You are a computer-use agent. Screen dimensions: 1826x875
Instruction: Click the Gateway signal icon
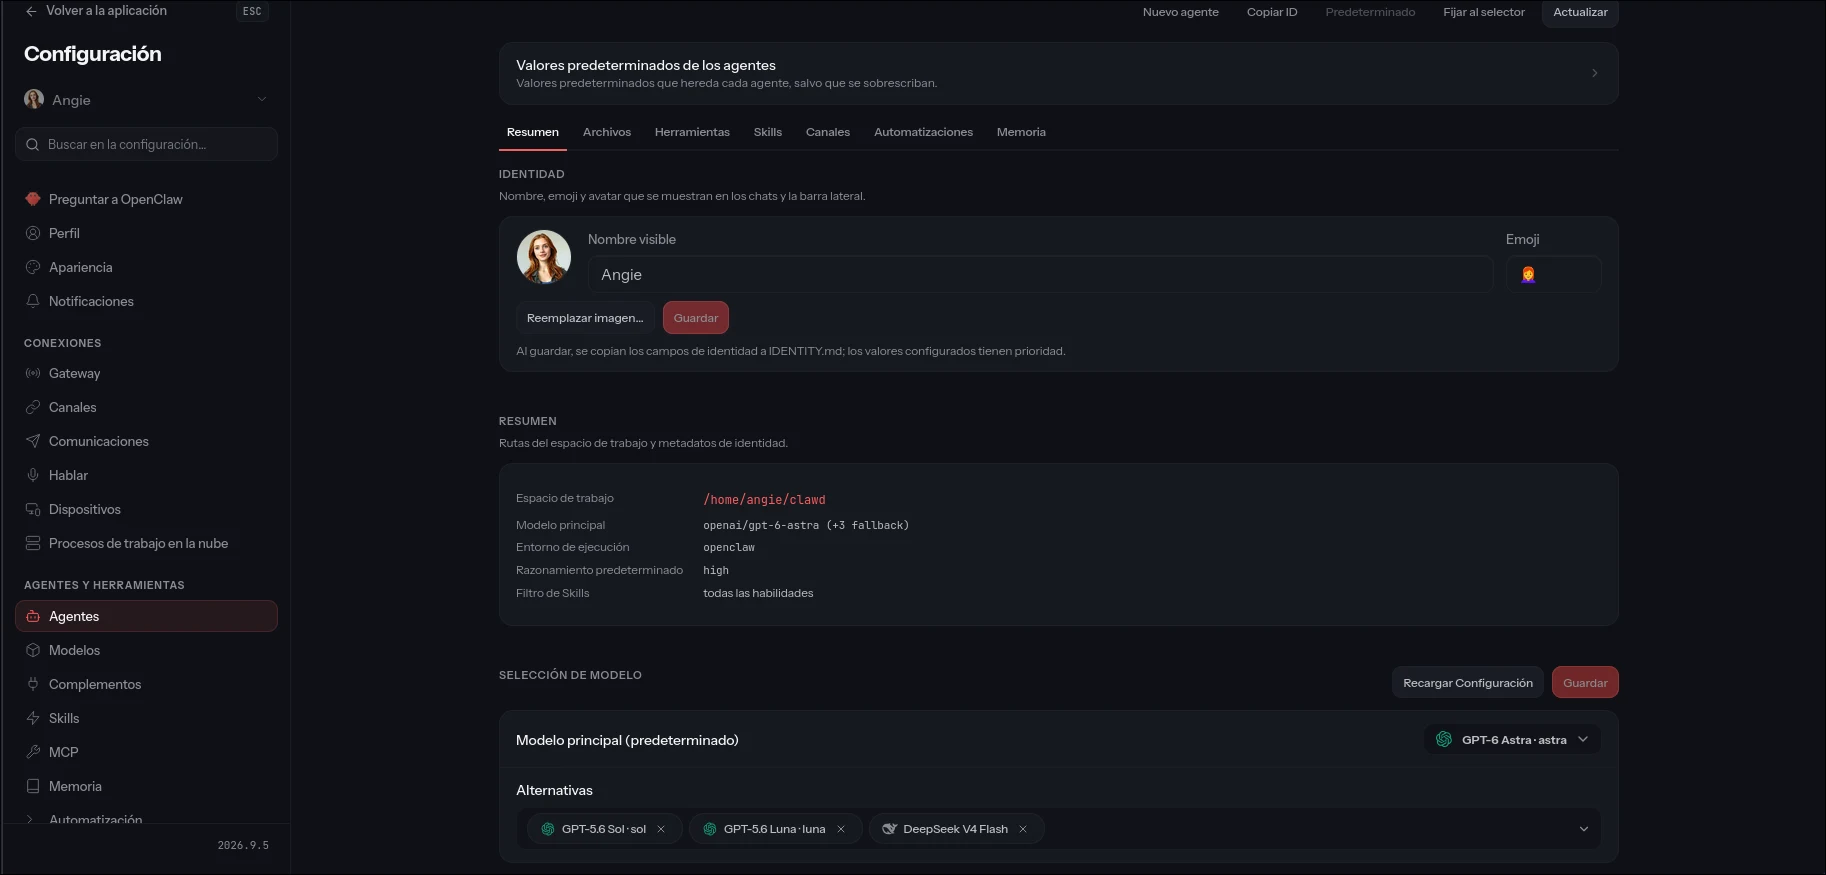pyautogui.click(x=33, y=373)
